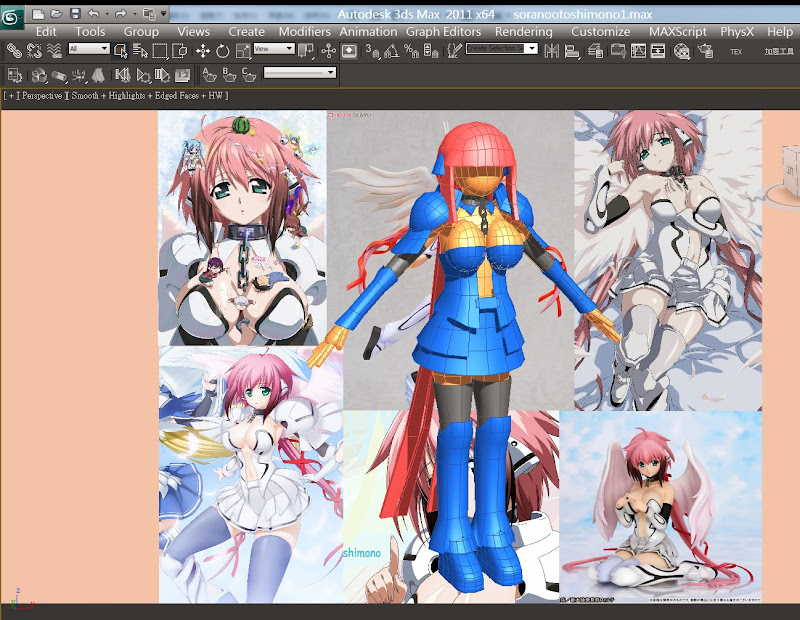Image resolution: width=800 pixels, height=620 pixels.
Task: Click the Redo arrow icon
Action: click(121, 14)
